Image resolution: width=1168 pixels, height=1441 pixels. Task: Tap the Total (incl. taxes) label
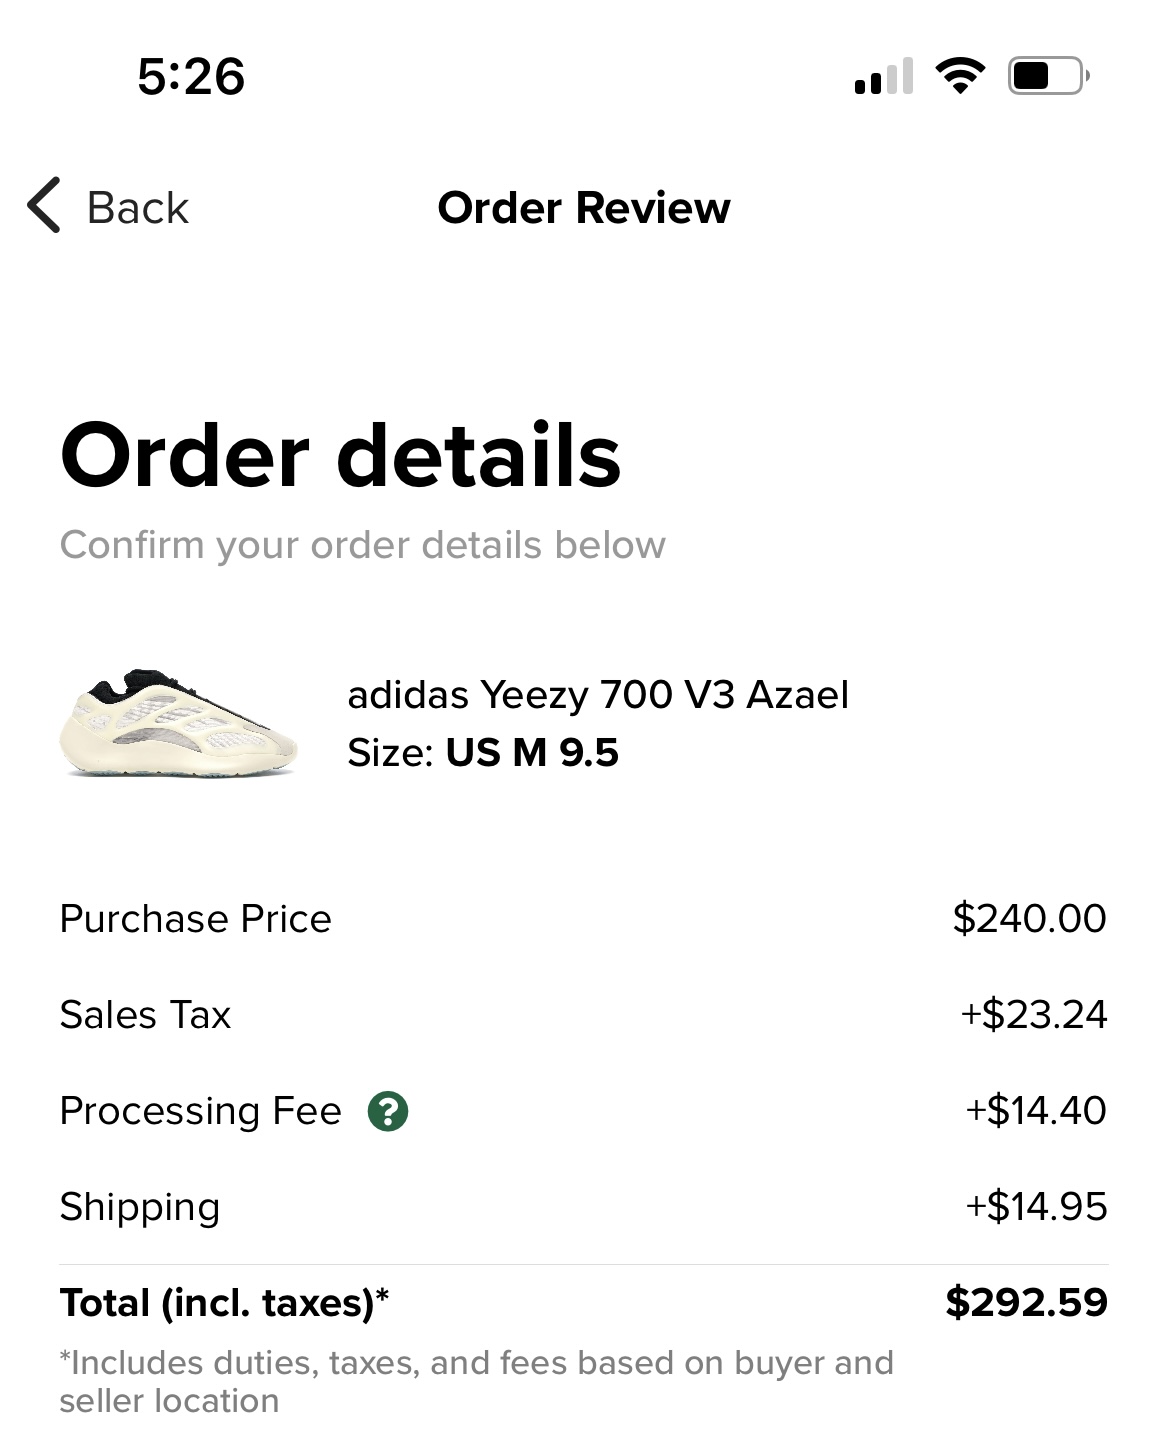pyautogui.click(x=224, y=1303)
